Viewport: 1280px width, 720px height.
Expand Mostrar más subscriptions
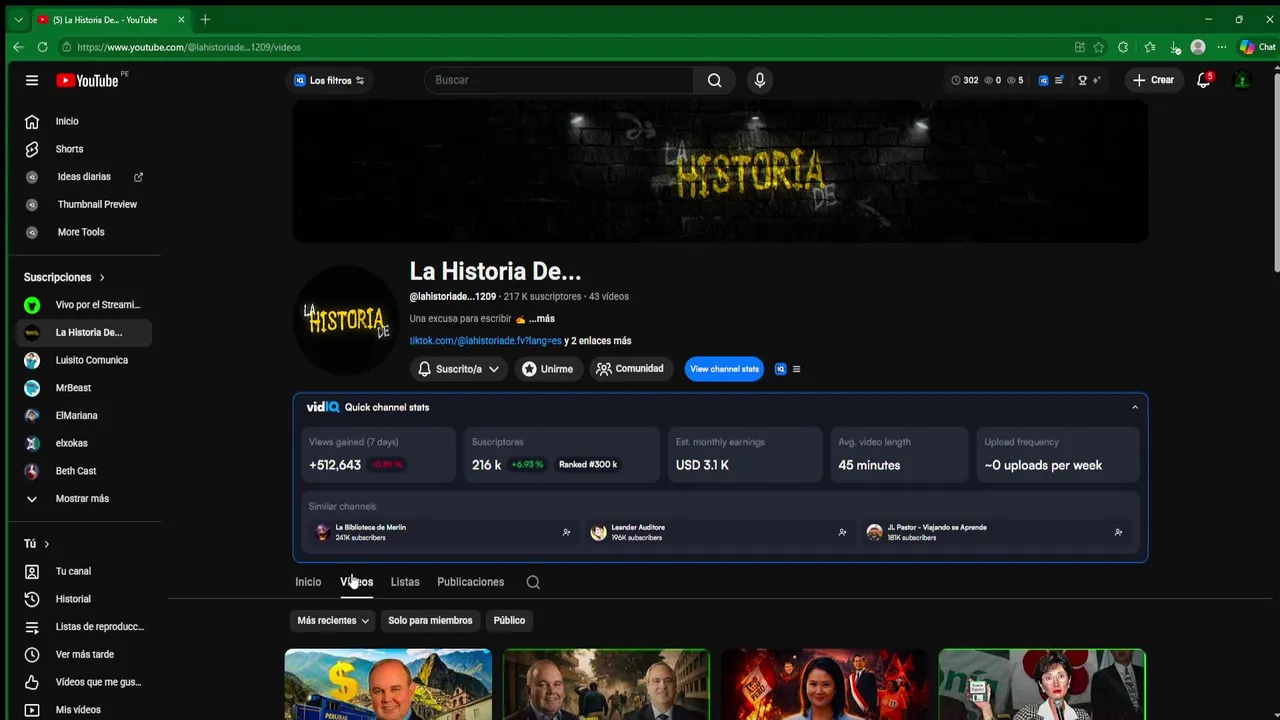84,499
